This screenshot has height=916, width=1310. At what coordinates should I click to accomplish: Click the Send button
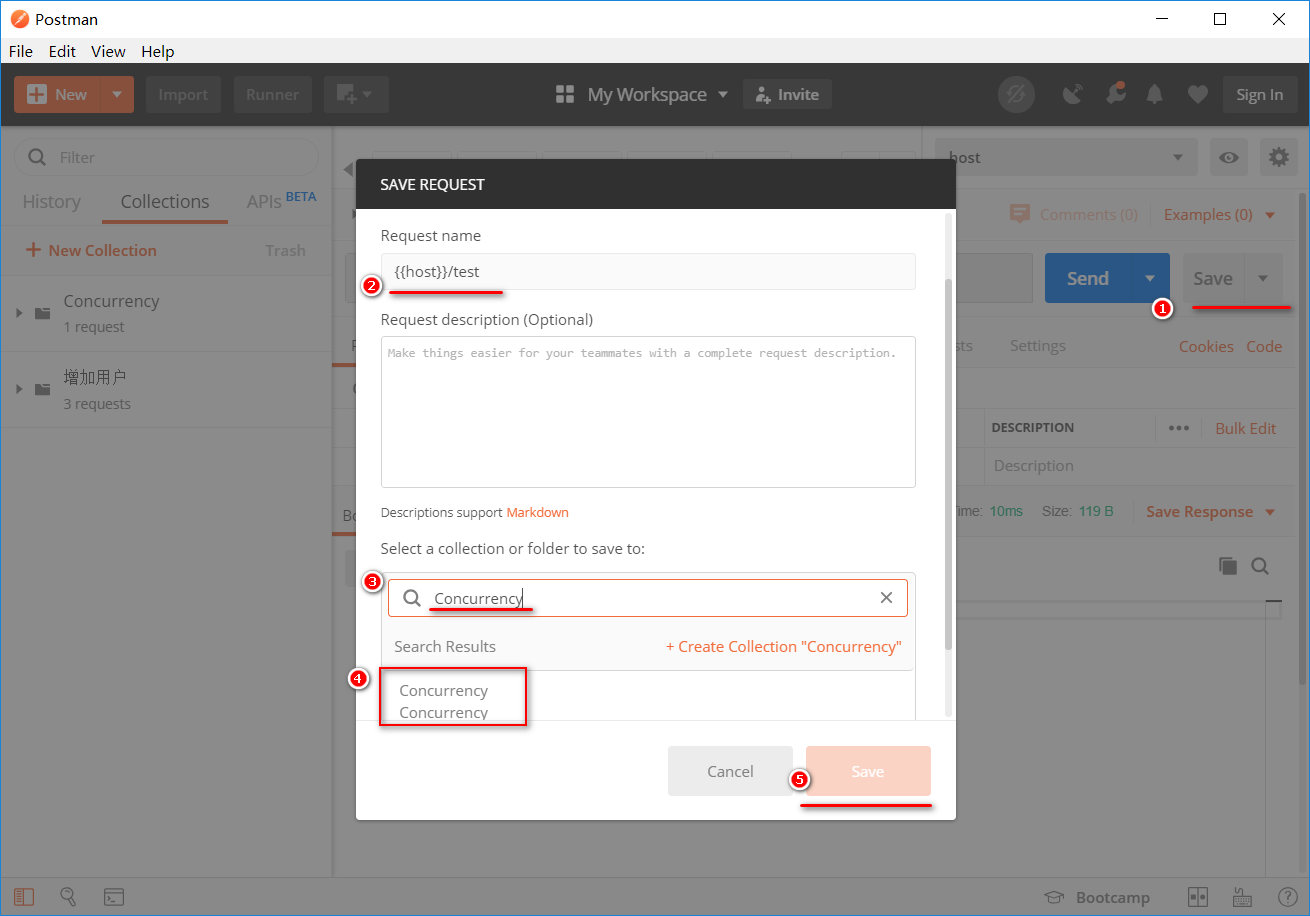pos(1088,278)
